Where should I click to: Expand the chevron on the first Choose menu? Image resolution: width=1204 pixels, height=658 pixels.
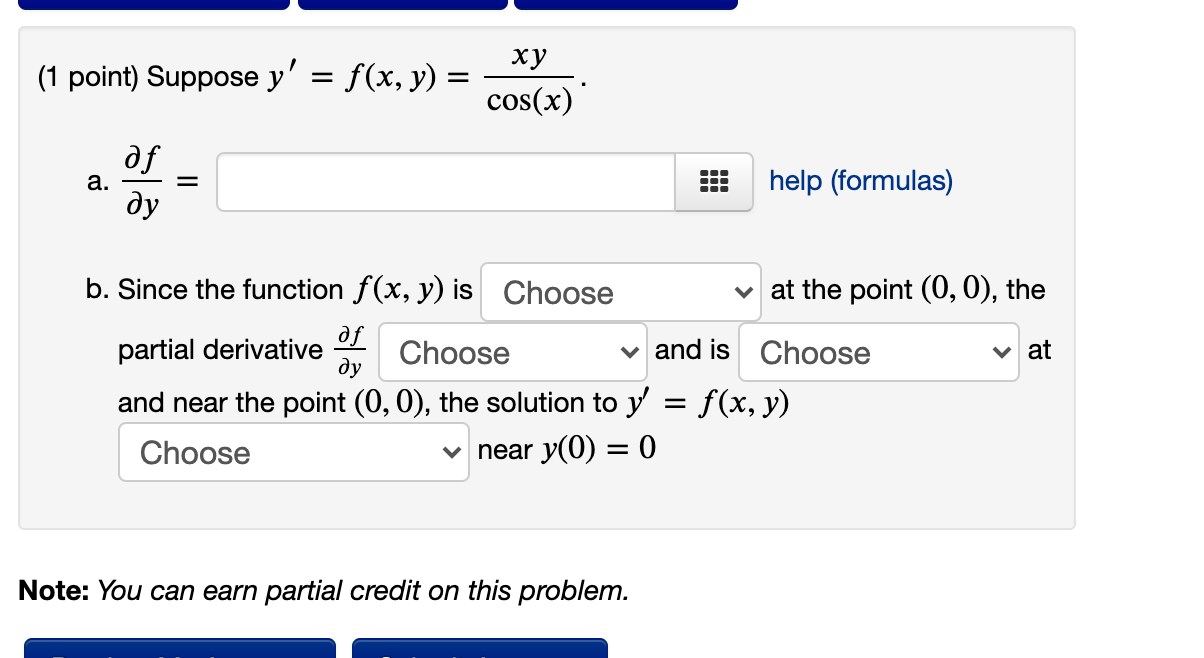tap(744, 292)
